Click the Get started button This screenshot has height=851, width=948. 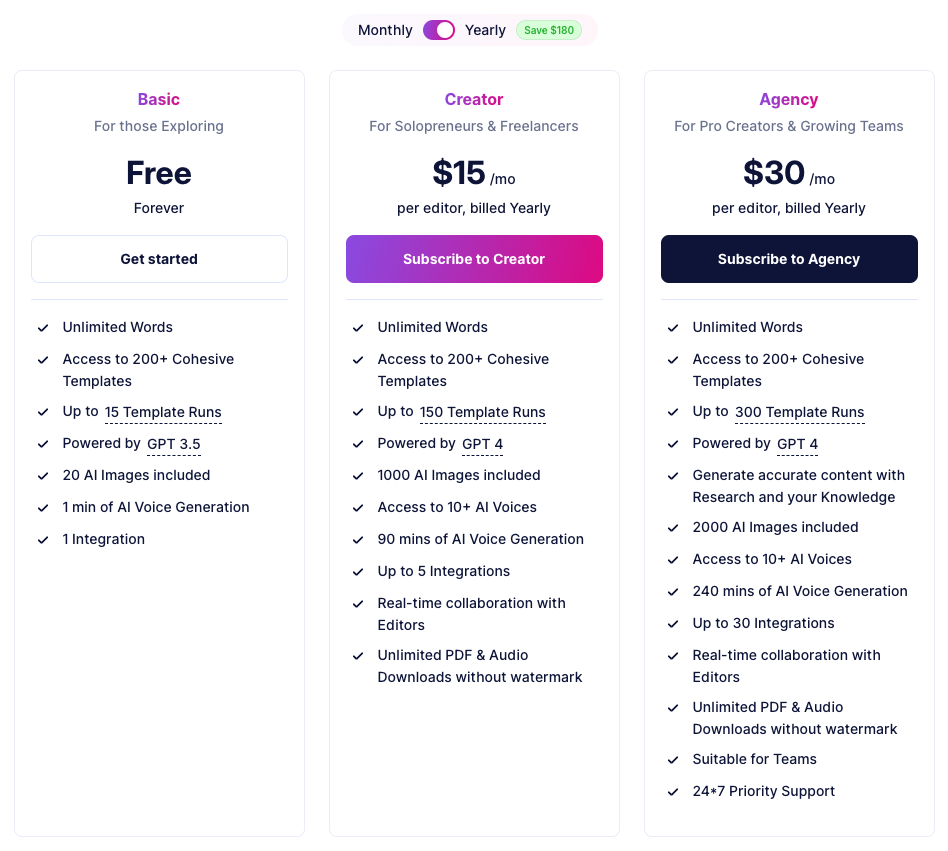(159, 259)
